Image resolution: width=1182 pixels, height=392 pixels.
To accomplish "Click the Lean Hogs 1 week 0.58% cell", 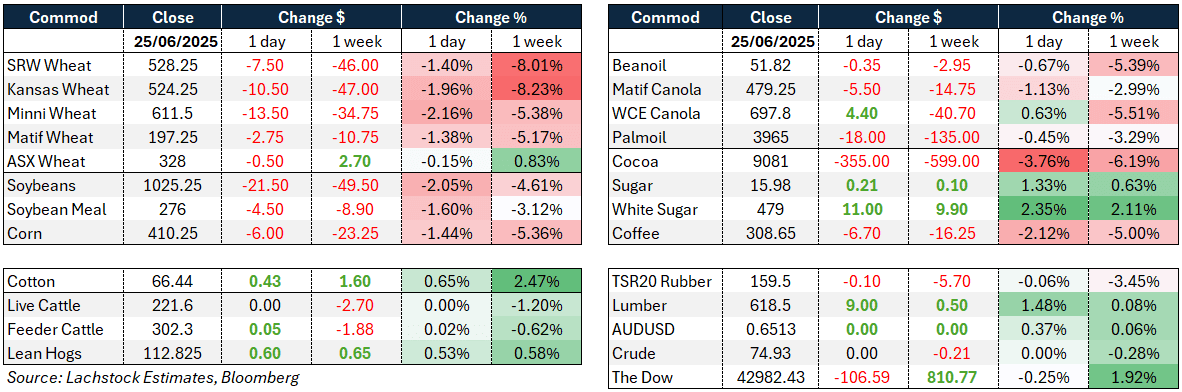I will [536, 354].
